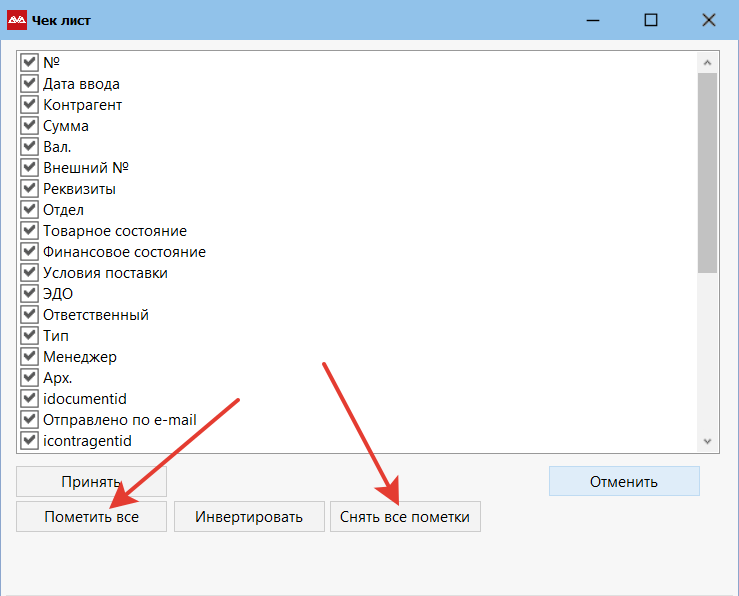Toggle the Внешний № checkbox

click(x=29, y=168)
